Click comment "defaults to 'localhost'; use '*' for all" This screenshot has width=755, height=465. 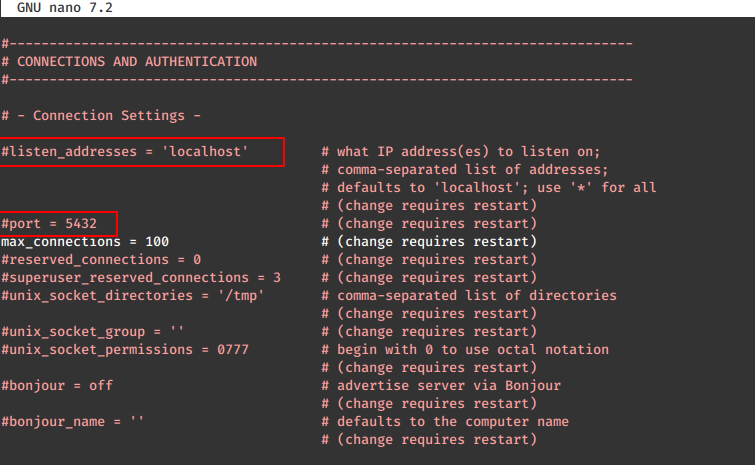(x=489, y=188)
